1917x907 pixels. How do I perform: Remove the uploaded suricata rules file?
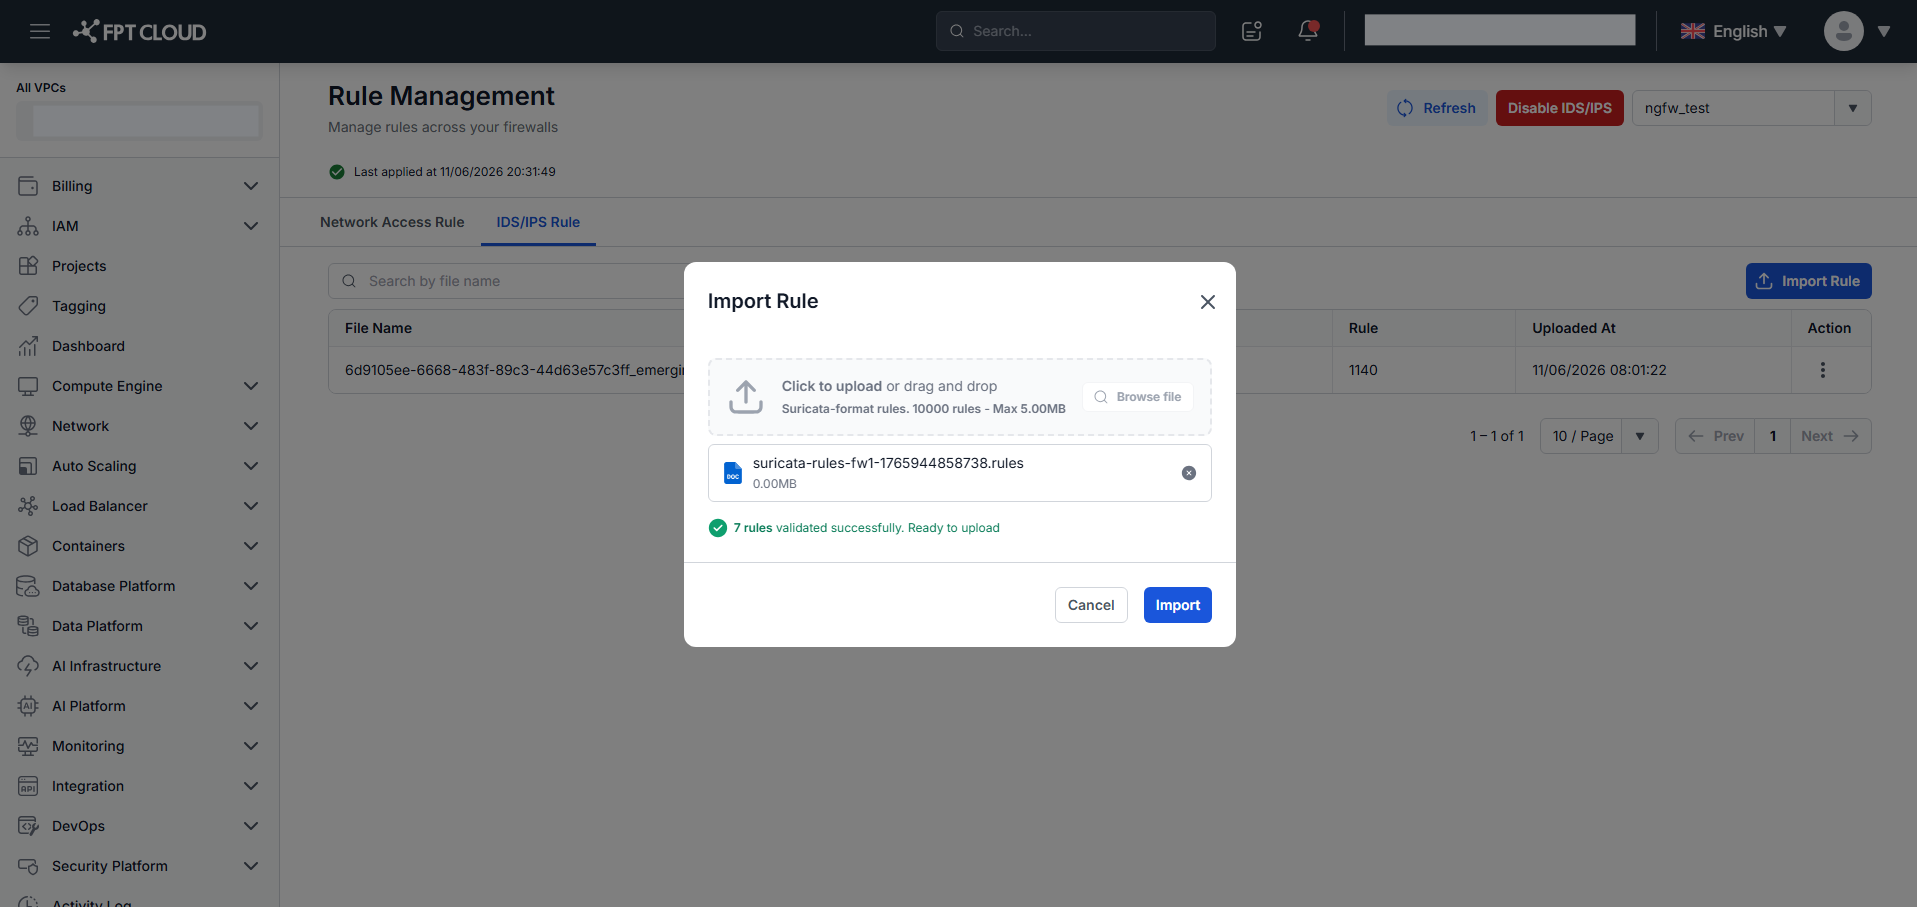1189,473
